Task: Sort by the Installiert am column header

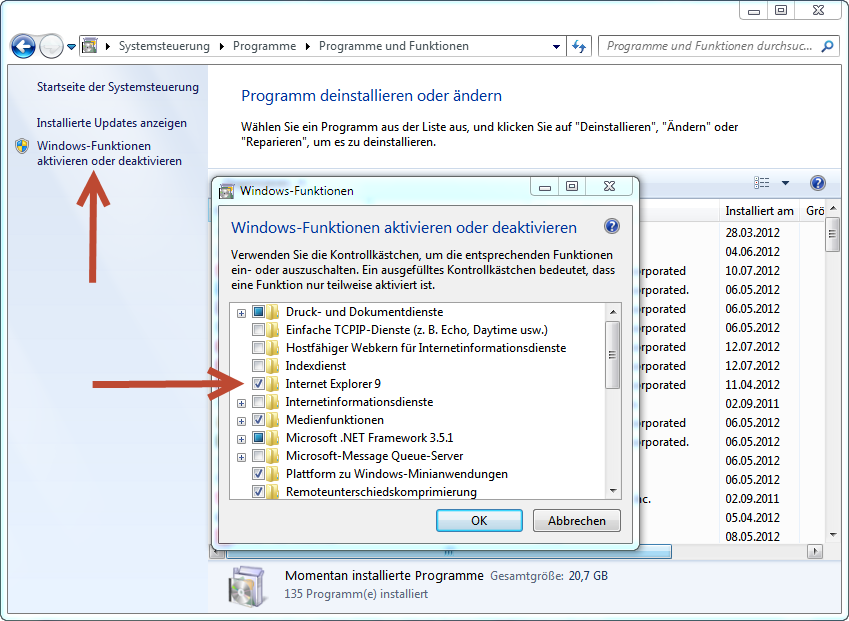Action: [759, 211]
